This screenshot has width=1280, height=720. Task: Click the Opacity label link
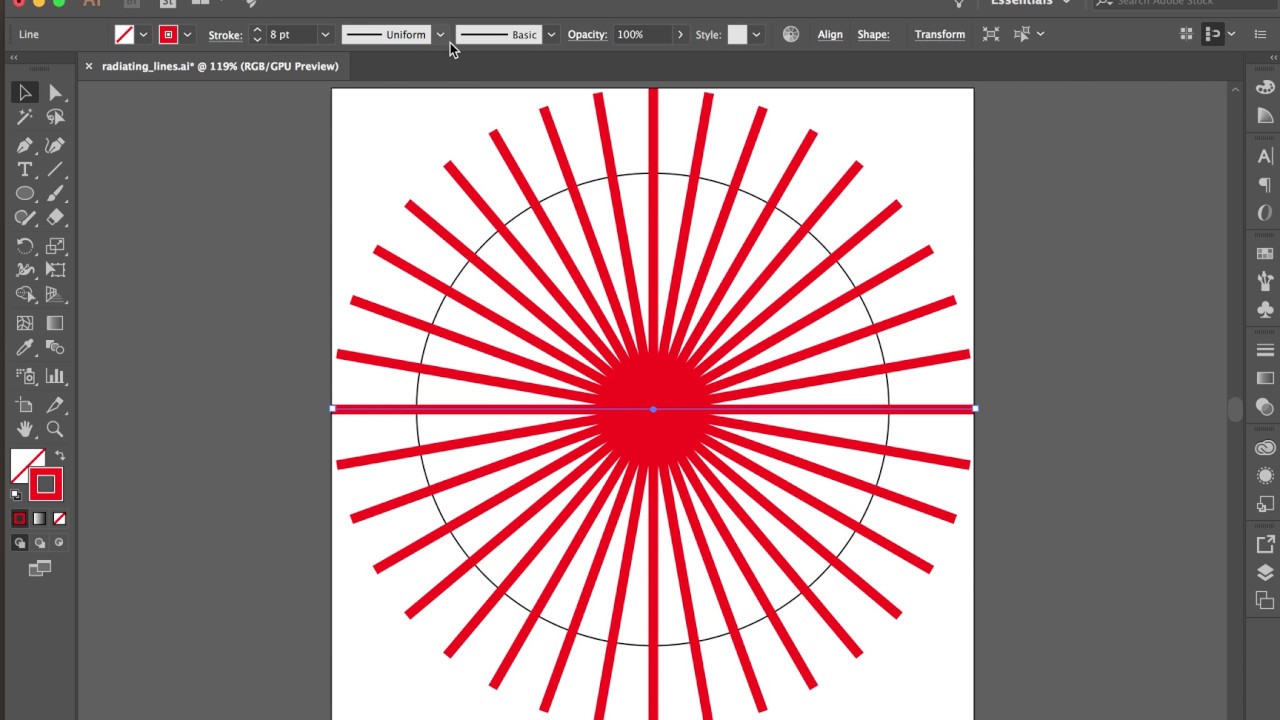[587, 34]
